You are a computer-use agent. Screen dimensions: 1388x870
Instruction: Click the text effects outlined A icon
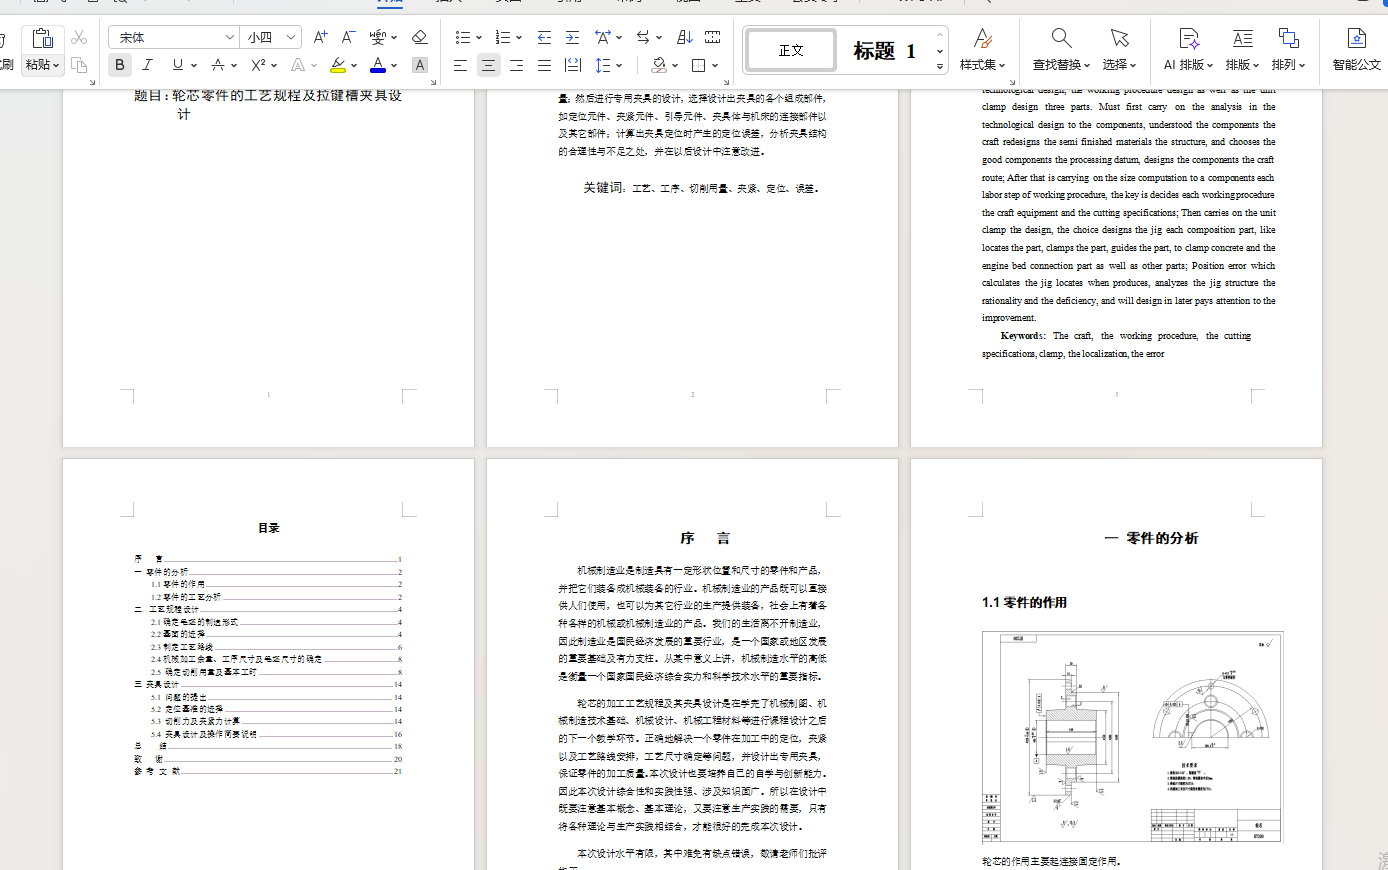coord(297,65)
